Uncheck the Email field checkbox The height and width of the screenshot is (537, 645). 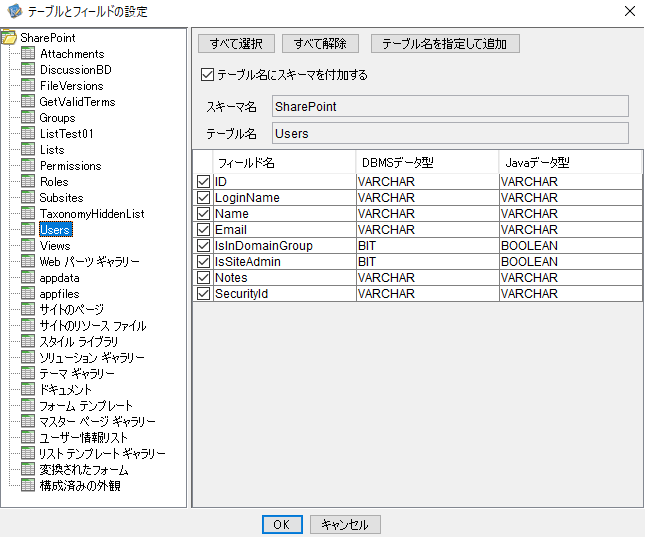(204, 229)
